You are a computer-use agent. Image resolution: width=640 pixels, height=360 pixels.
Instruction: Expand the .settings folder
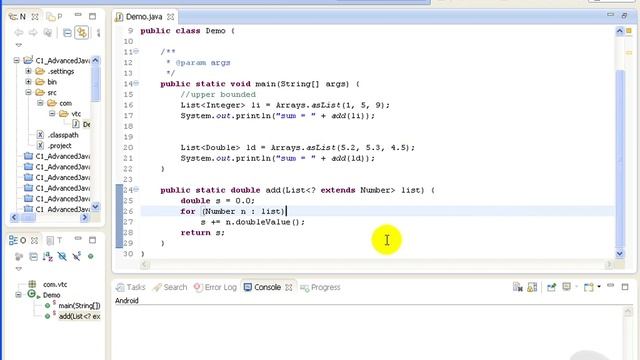pyautogui.click(x=28, y=71)
